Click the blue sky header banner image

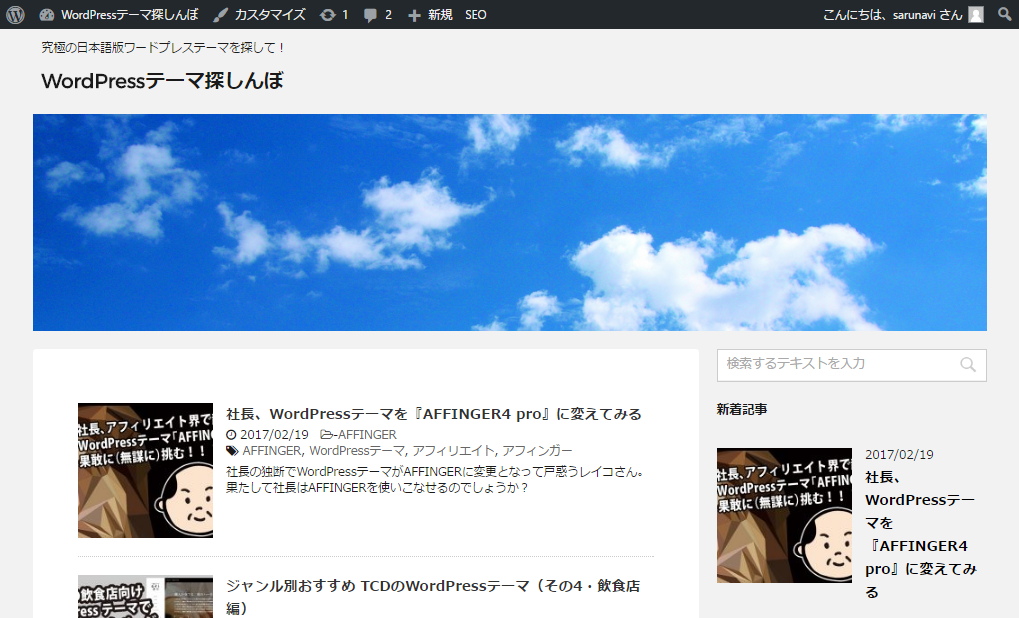click(x=509, y=222)
